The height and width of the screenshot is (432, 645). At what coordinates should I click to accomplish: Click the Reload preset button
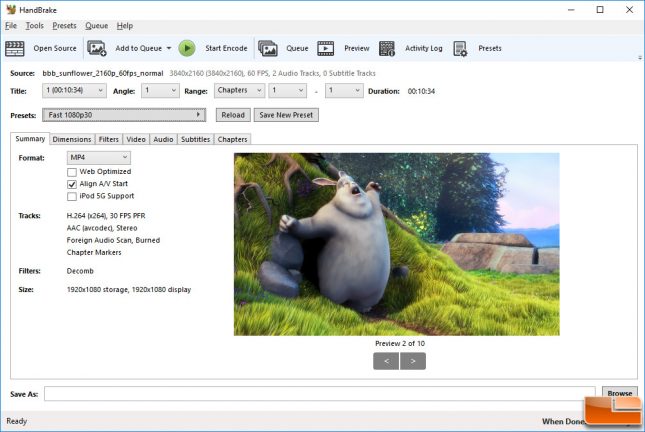[x=233, y=115]
